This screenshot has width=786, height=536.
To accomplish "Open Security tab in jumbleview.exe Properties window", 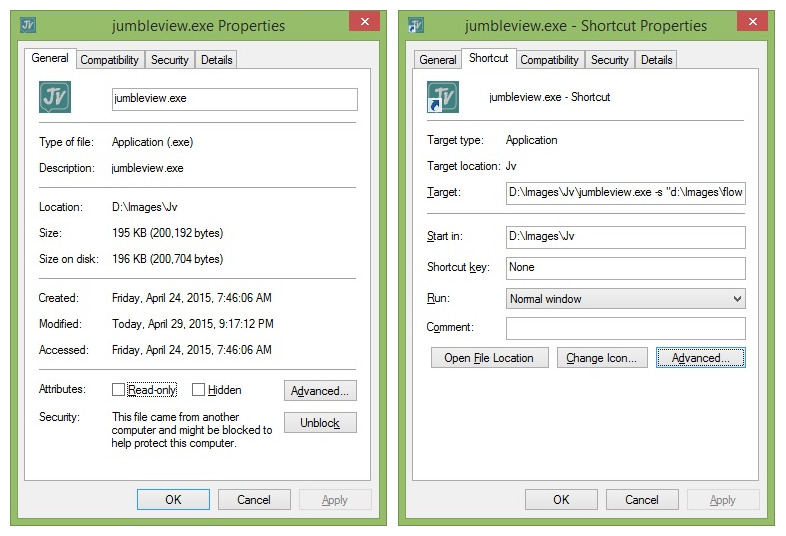I will [169, 60].
